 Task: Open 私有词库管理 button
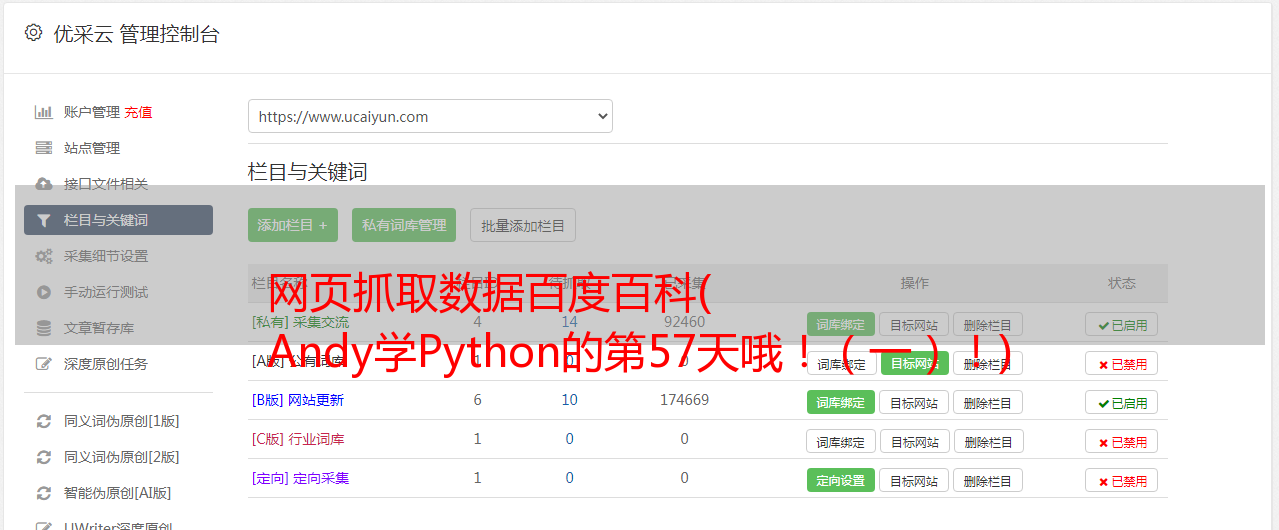coord(404,225)
